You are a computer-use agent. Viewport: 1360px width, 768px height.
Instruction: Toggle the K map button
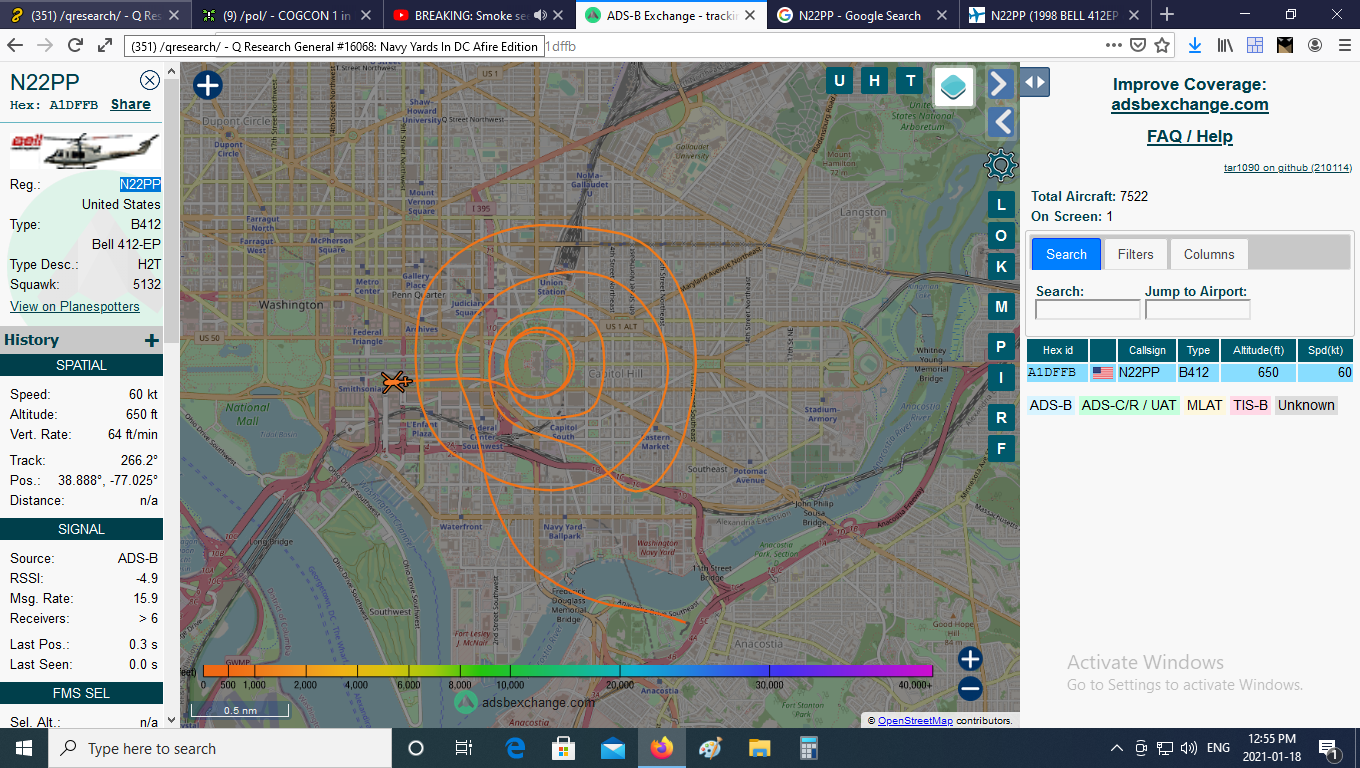click(x=1001, y=265)
